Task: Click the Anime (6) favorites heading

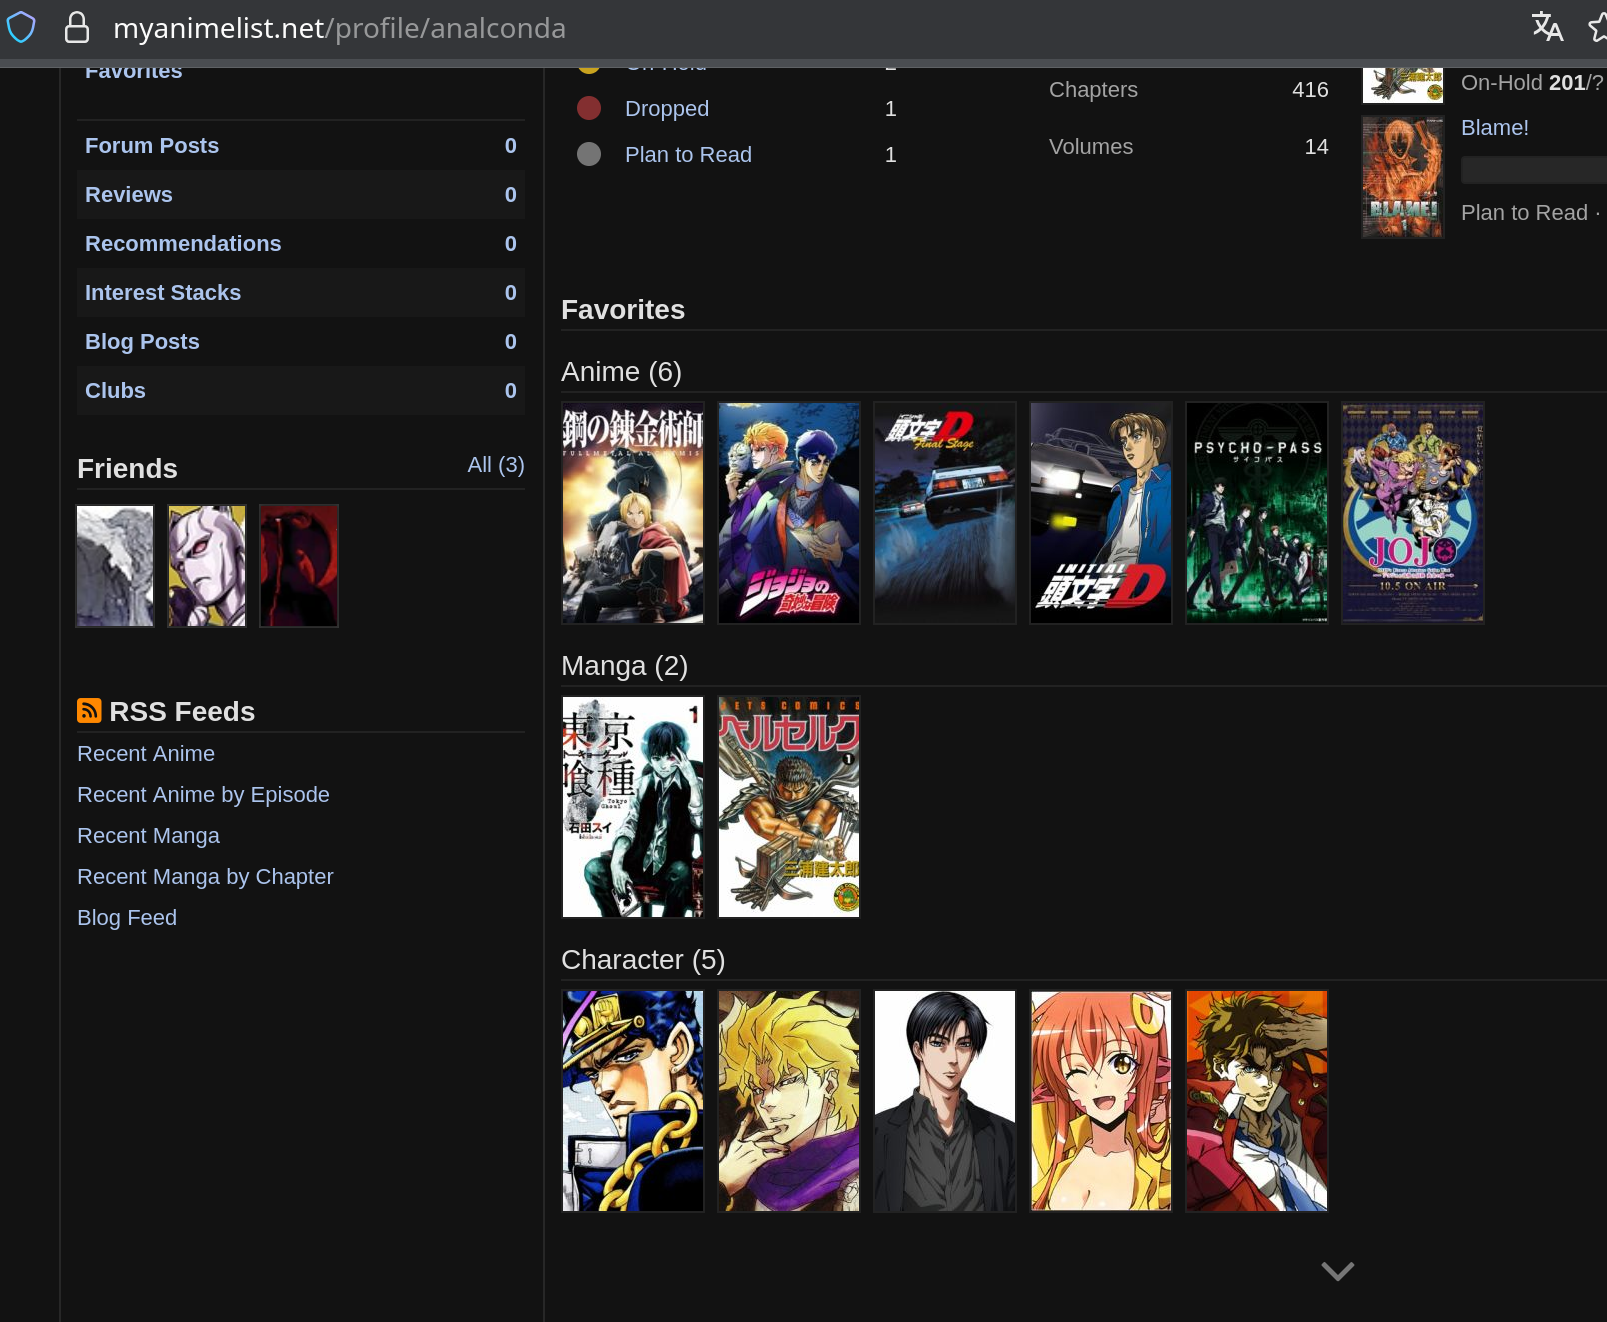Action: point(621,372)
